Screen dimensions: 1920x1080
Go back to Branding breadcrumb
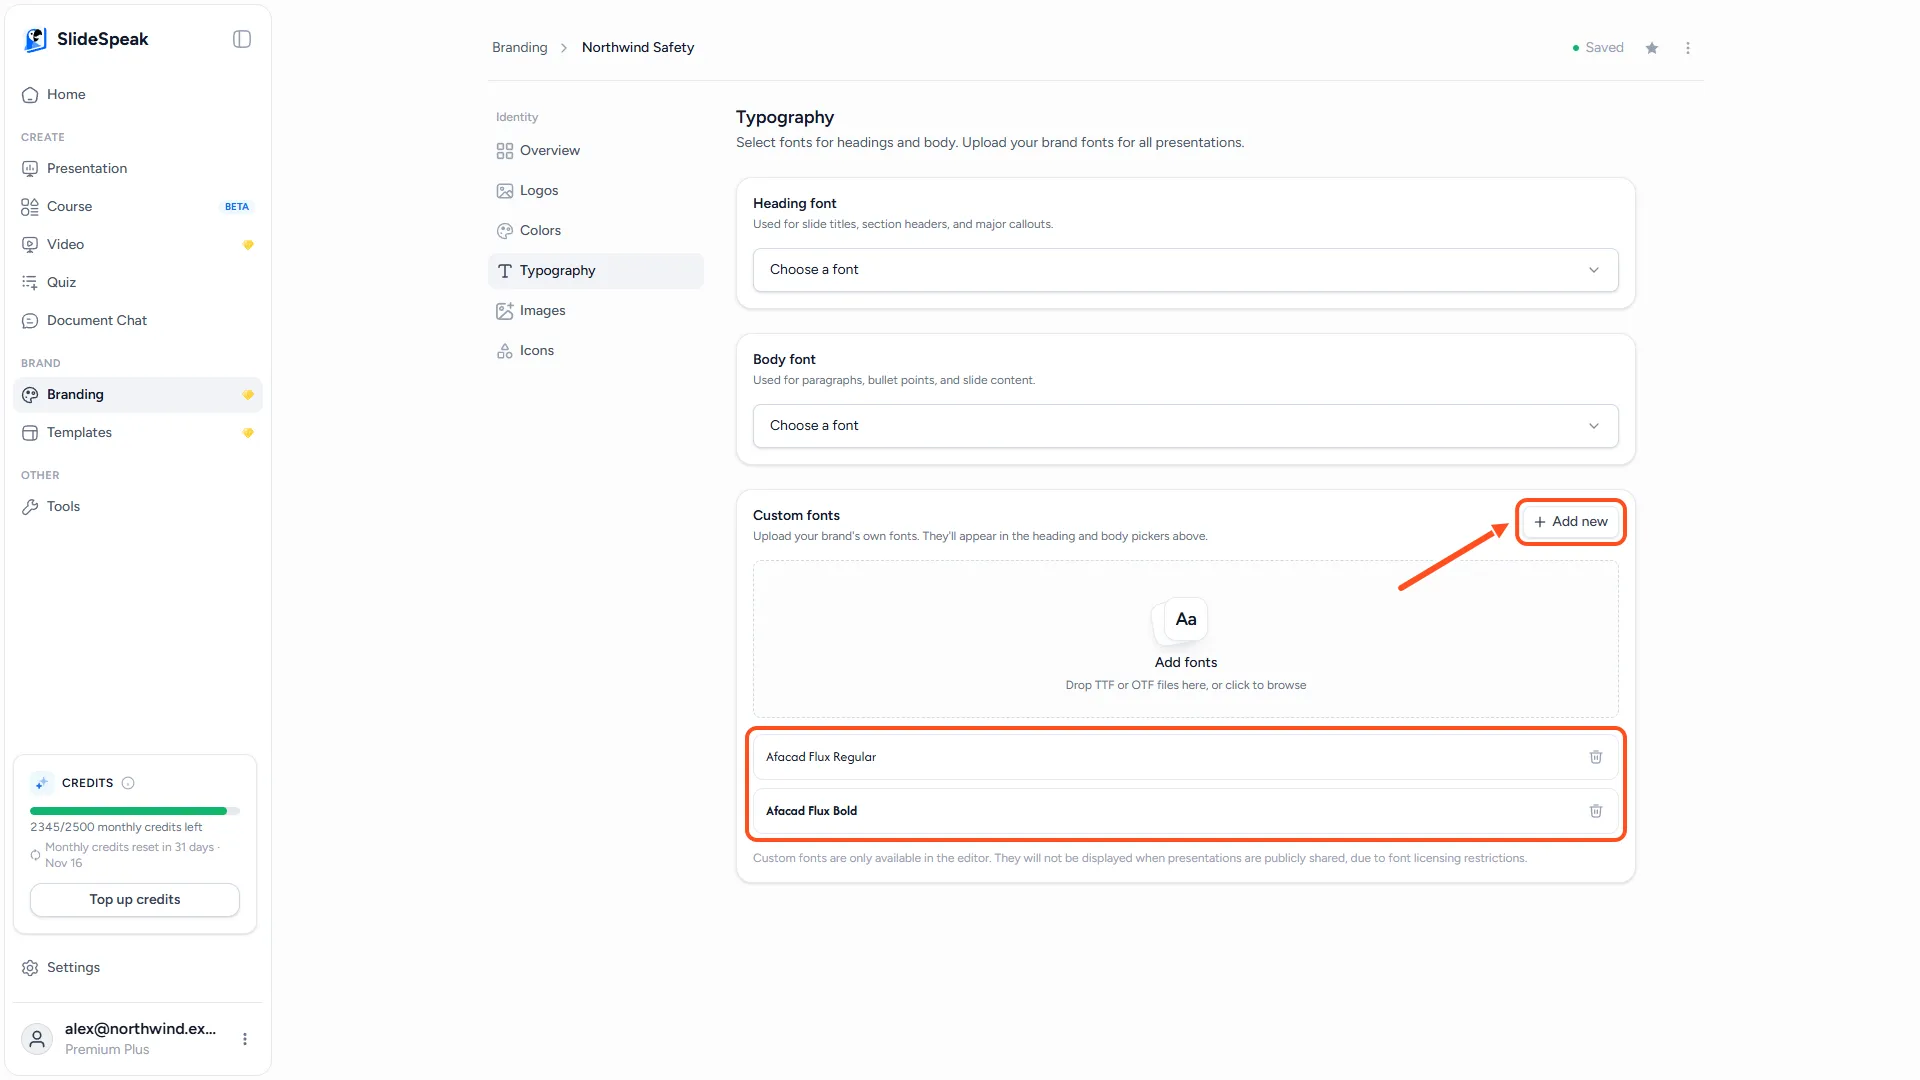(x=520, y=47)
